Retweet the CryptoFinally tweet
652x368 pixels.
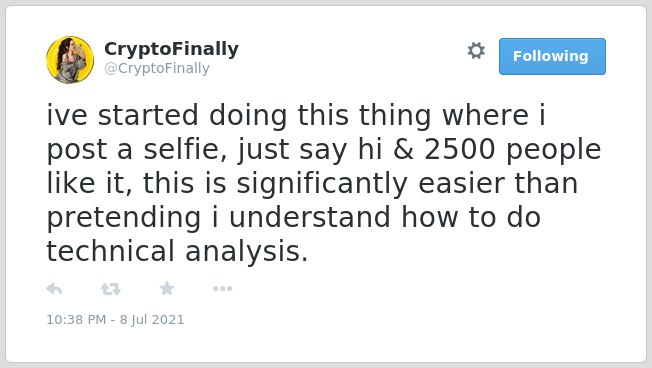(x=111, y=289)
